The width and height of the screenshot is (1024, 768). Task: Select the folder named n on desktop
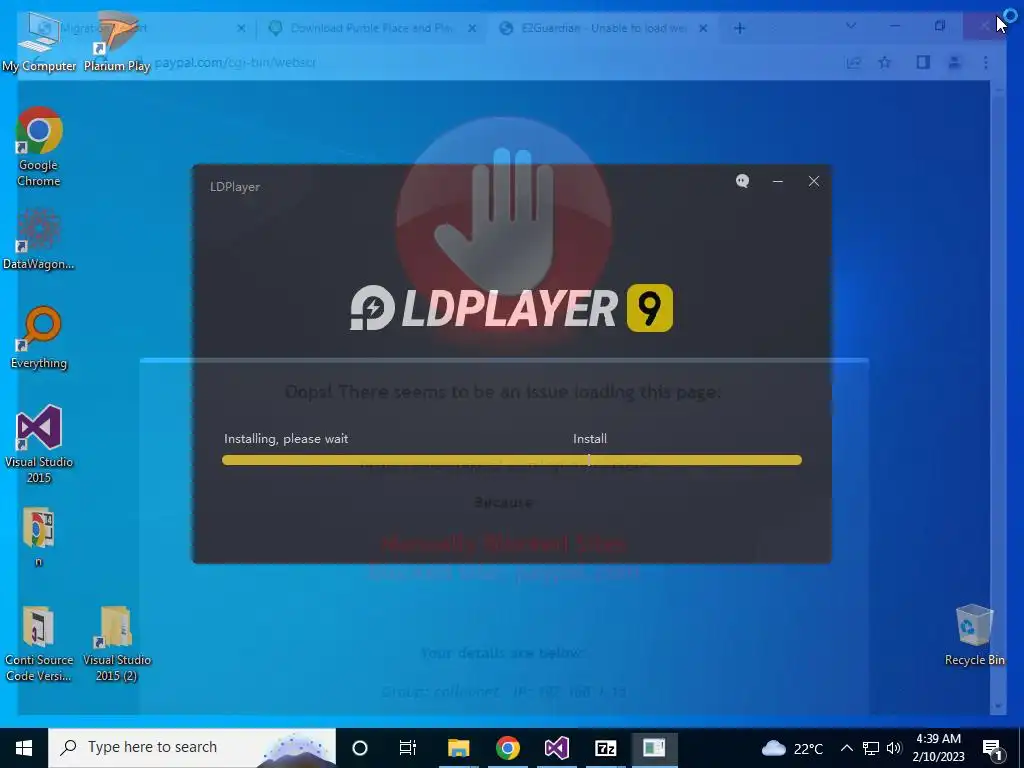tap(39, 536)
